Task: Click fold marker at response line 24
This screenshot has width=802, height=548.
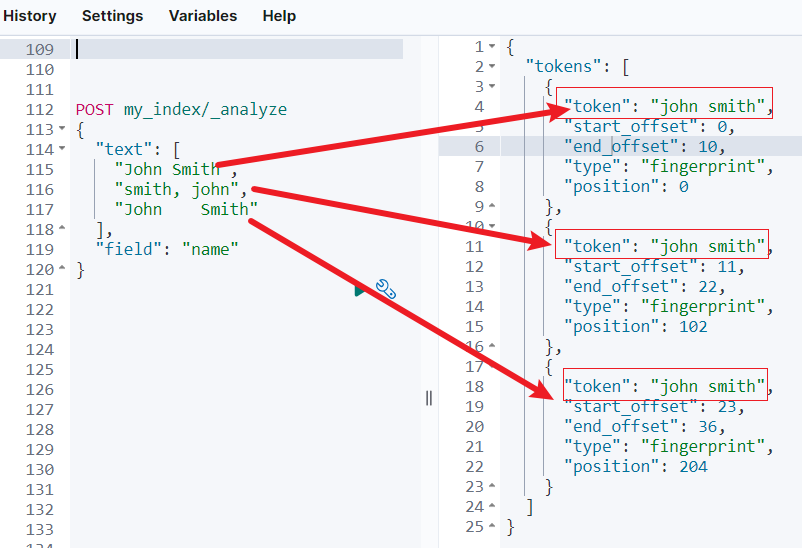Action: pyautogui.click(x=492, y=506)
